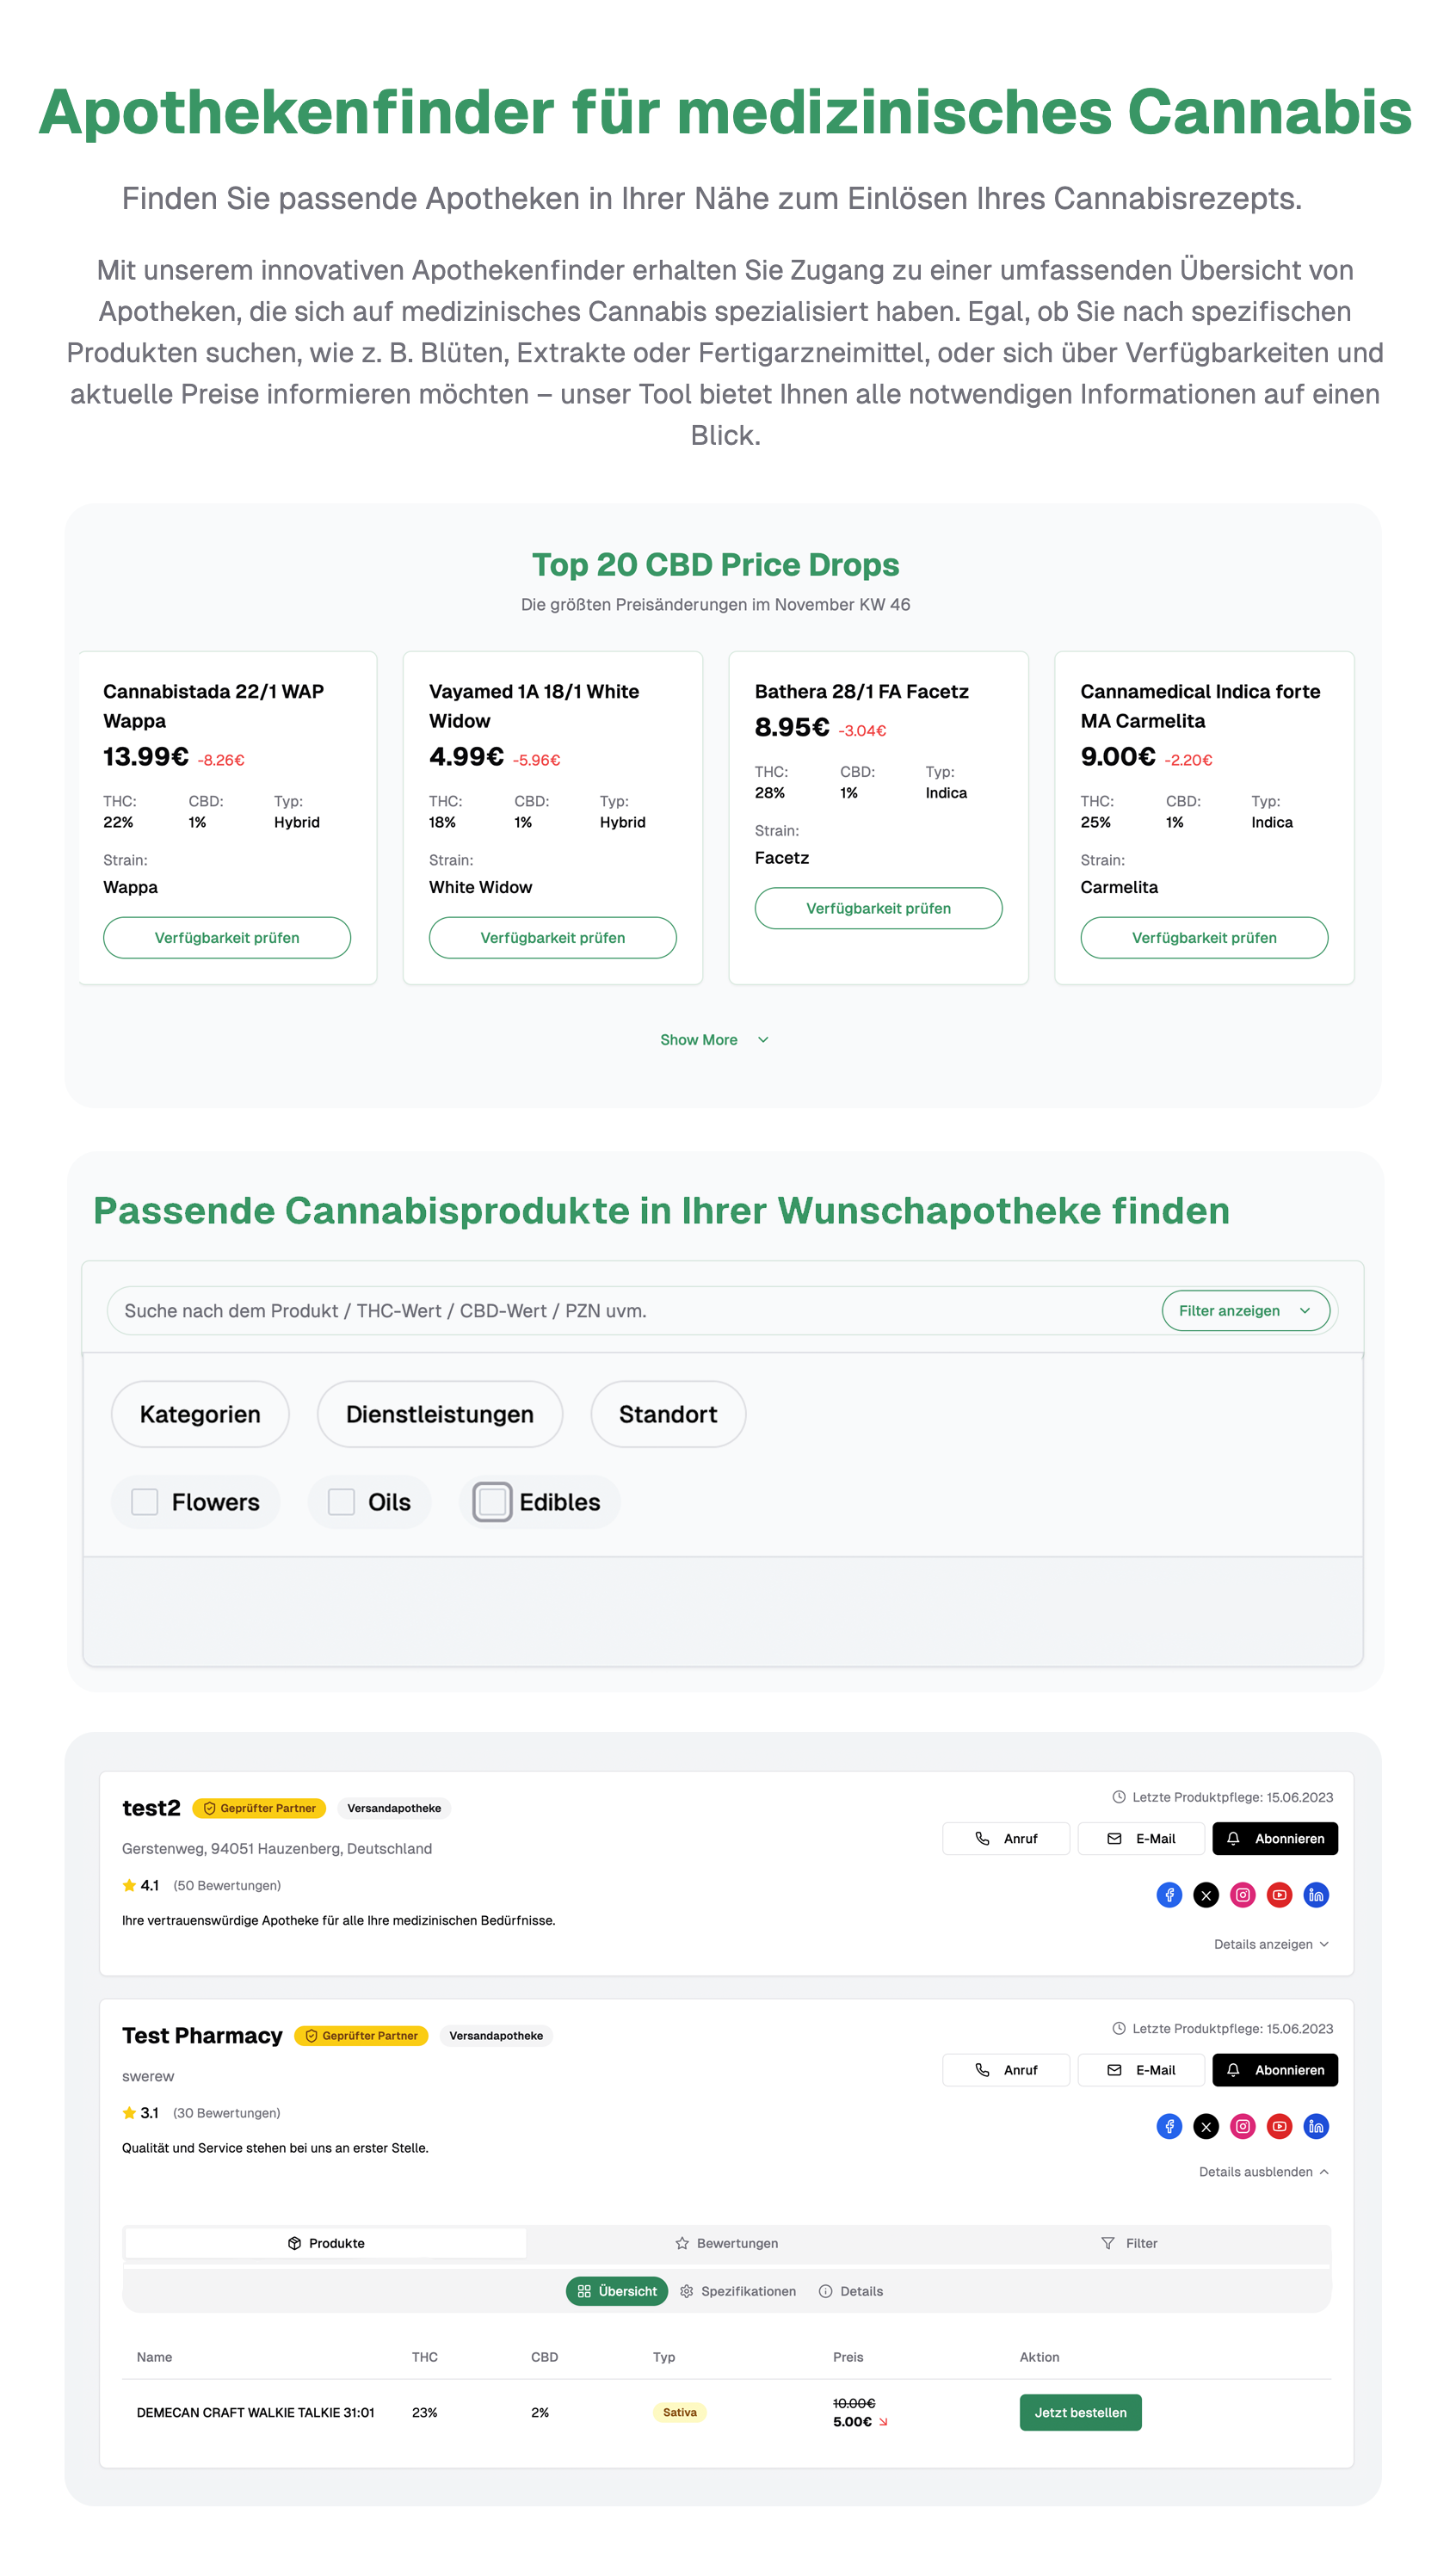Open Test Pharmacy's Instagram icon

click(1243, 2126)
